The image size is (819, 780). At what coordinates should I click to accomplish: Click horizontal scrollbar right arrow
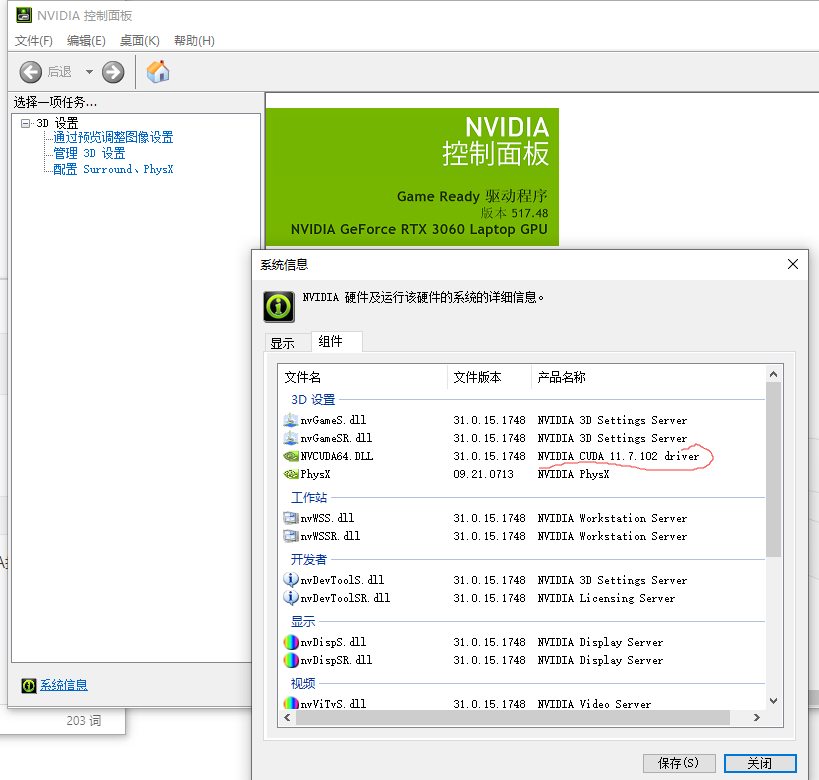point(757,718)
